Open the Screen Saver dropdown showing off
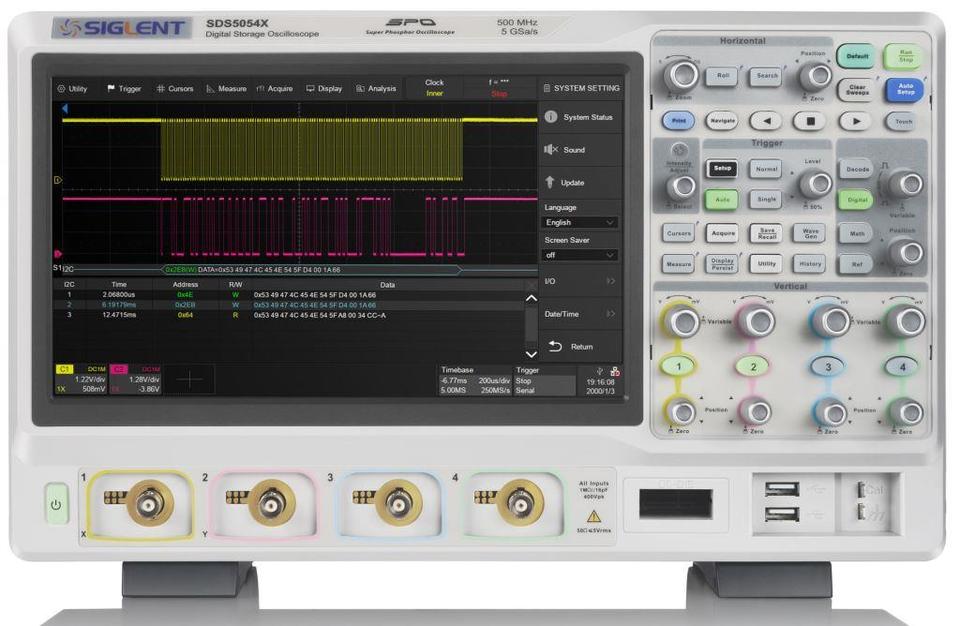The height and width of the screenshot is (626, 960). tap(580, 255)
